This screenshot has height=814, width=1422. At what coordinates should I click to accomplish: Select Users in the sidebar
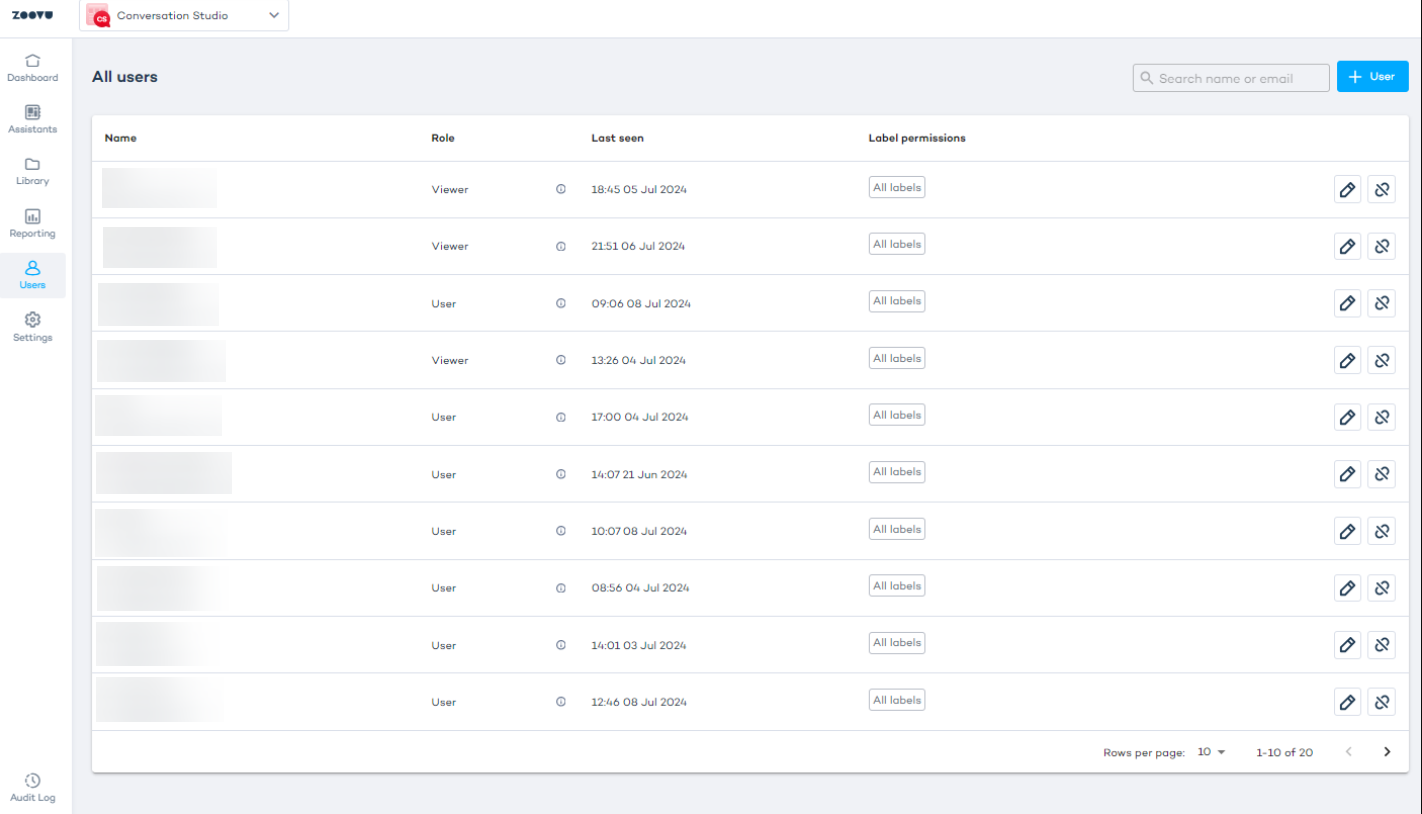pyautogui.click(x=32, y=275)
